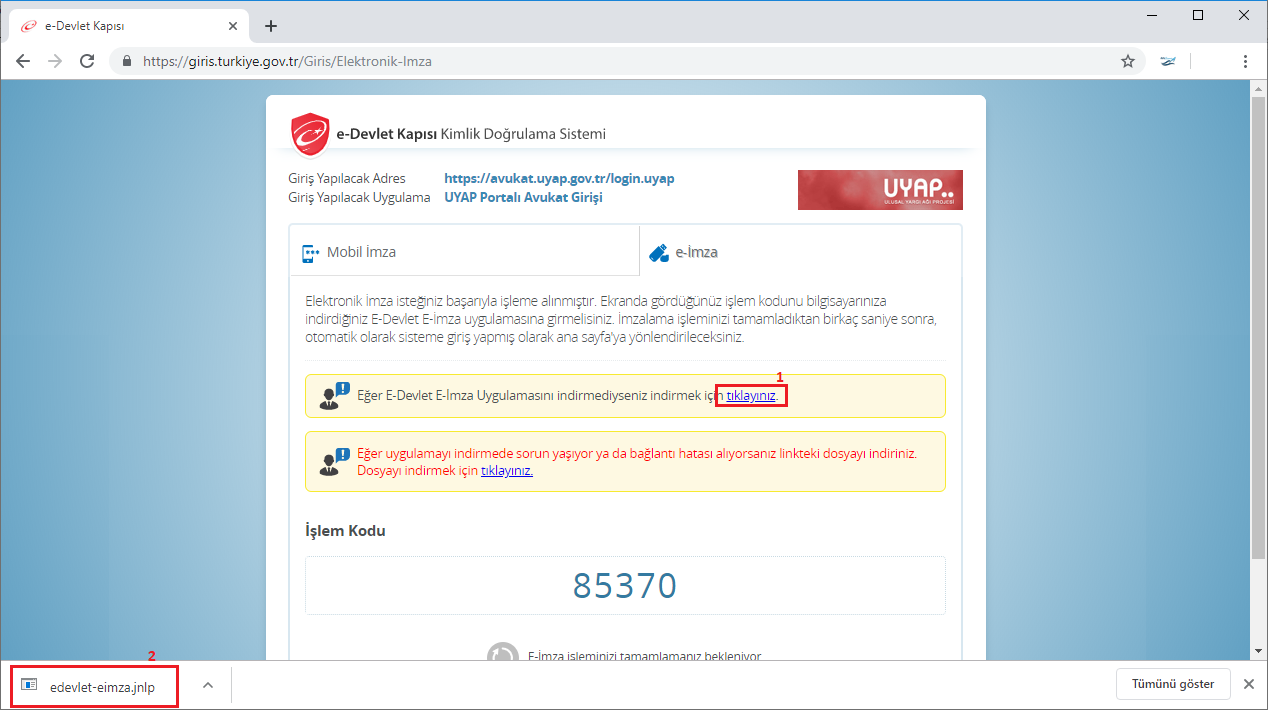Screen dimensions: 1268x710
Task: Open the Chrome menu with three dots
Action: (x=1245, y=61)
